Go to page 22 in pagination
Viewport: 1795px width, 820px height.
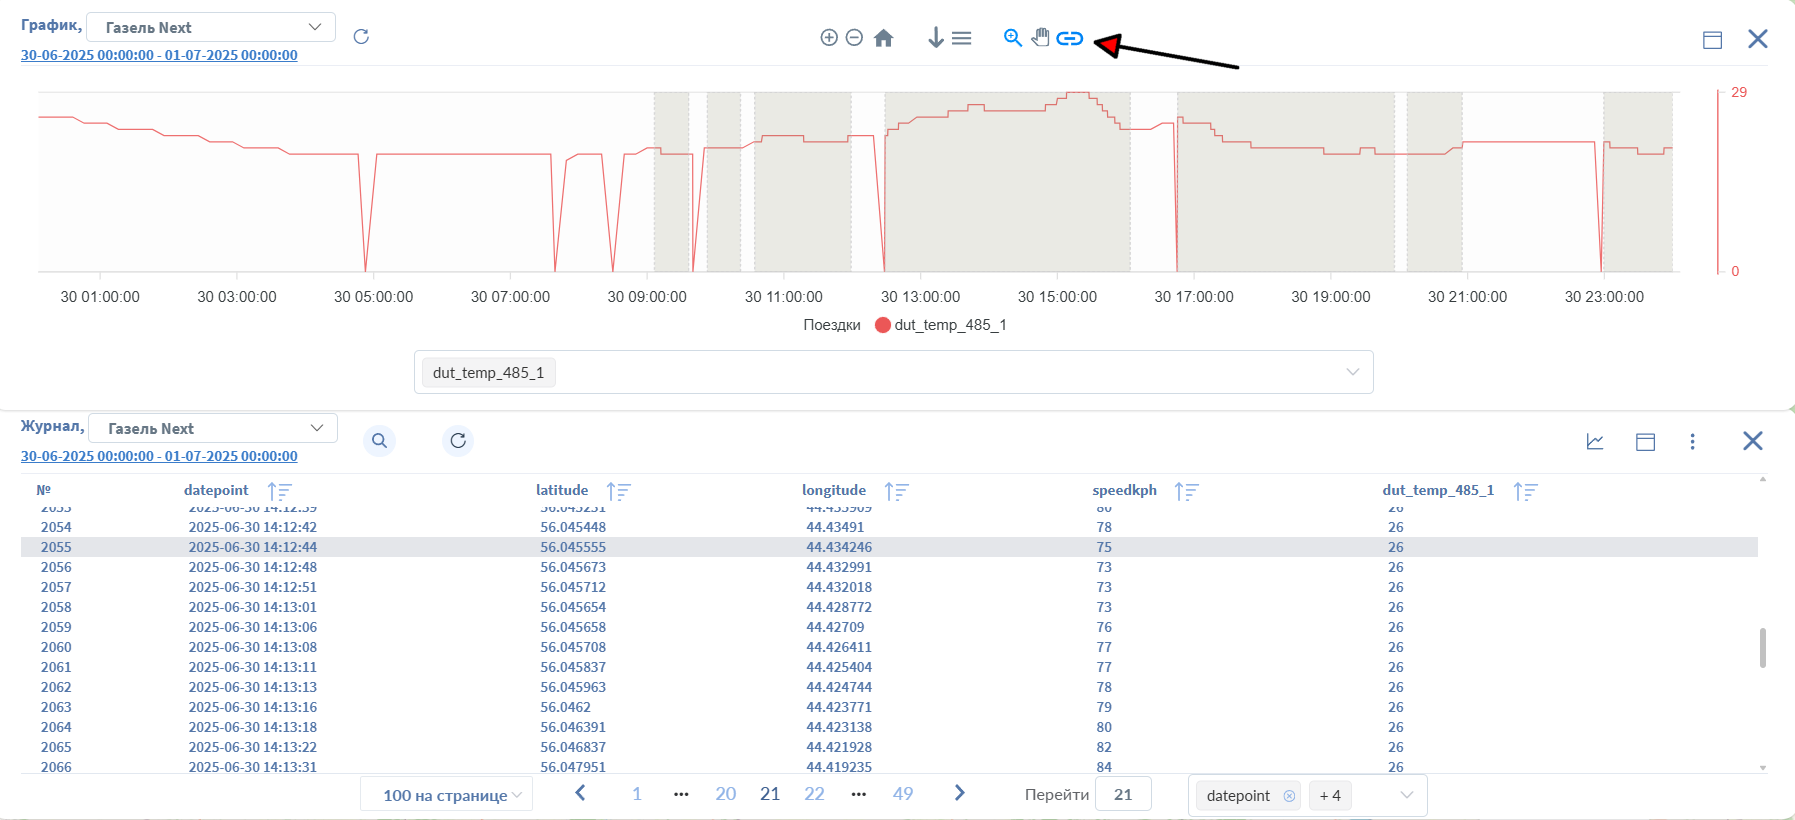[814, 794]
